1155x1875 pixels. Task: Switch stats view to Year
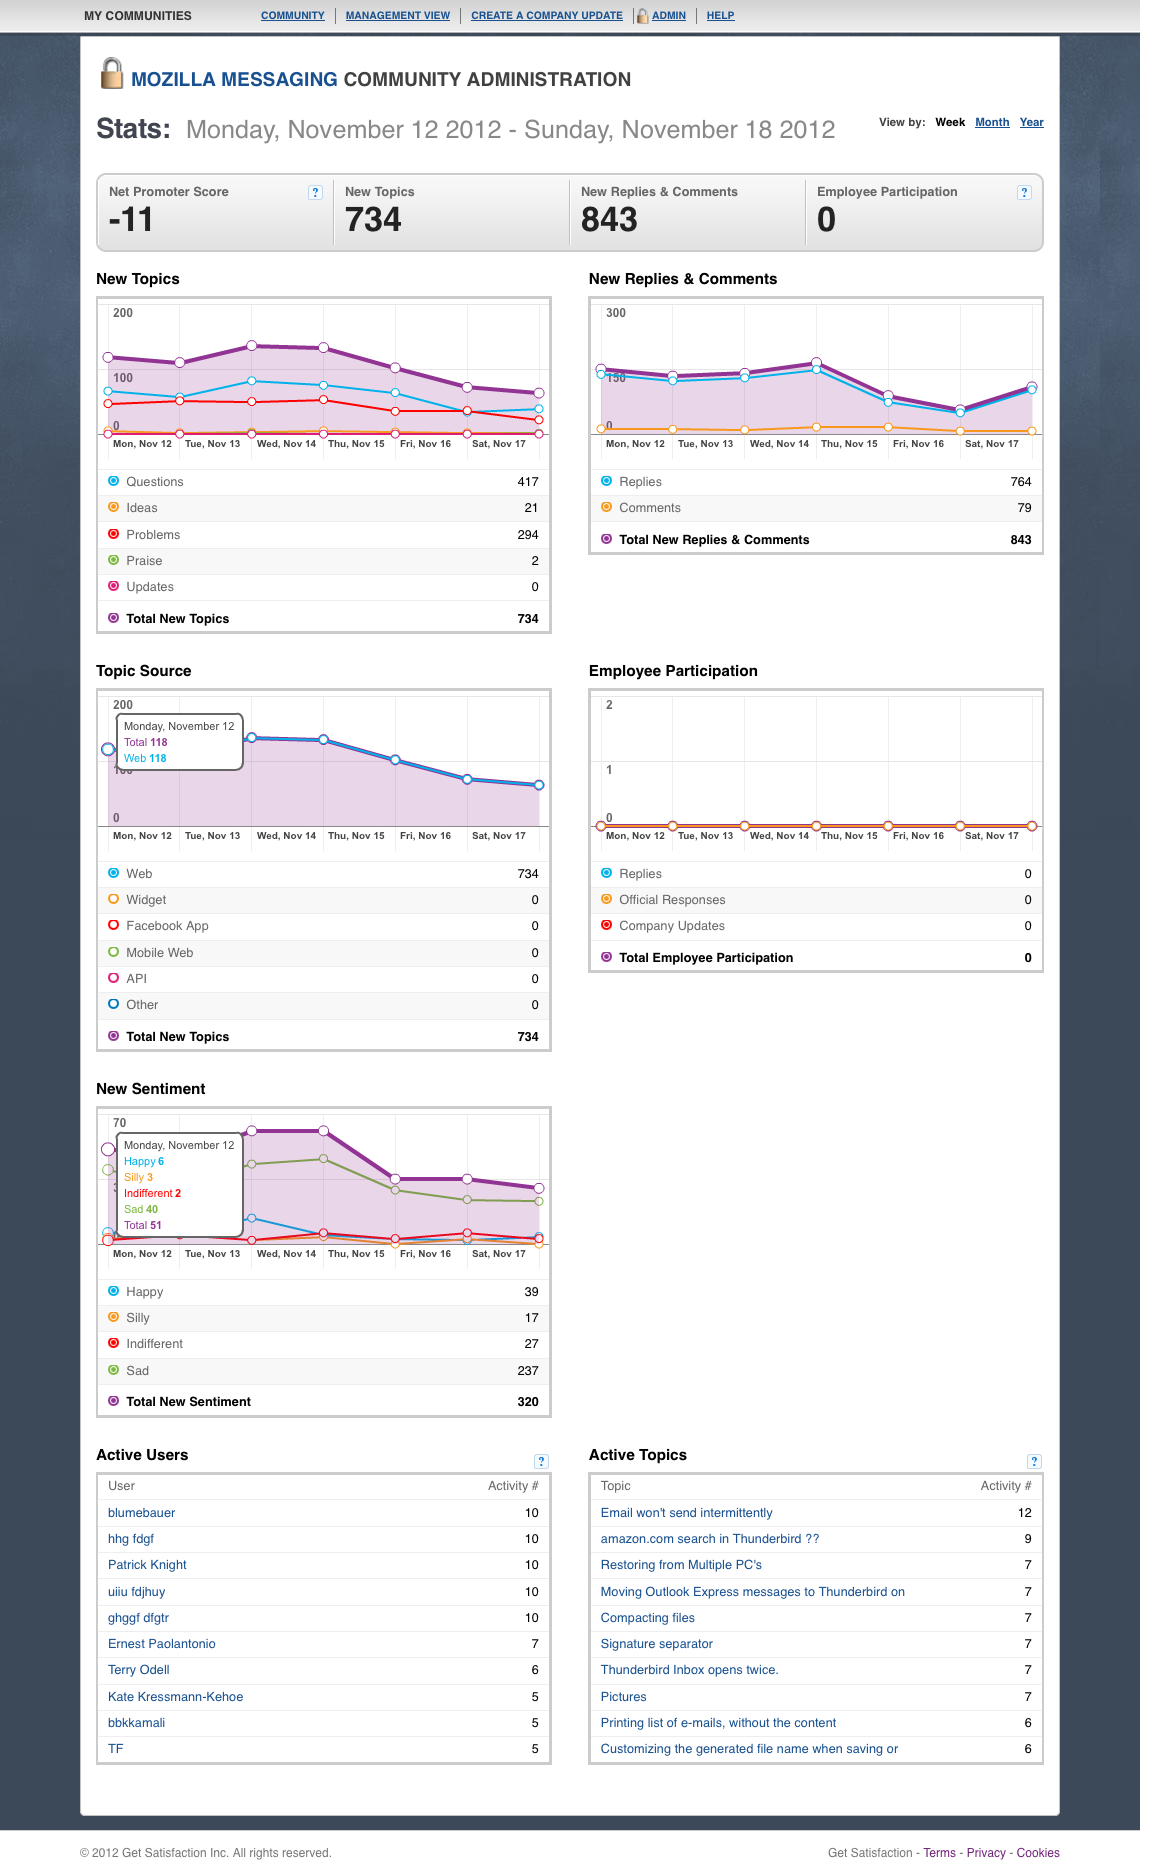click(1032, 122)
